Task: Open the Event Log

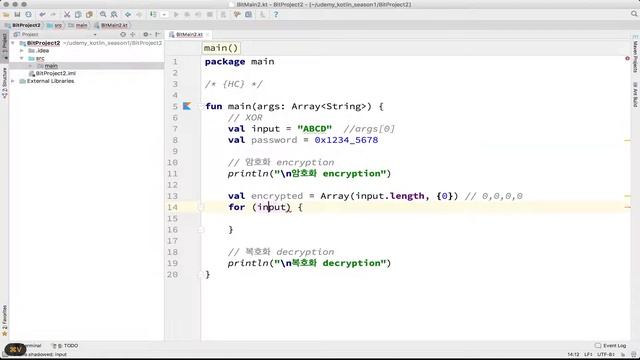Action: (611, 346)
